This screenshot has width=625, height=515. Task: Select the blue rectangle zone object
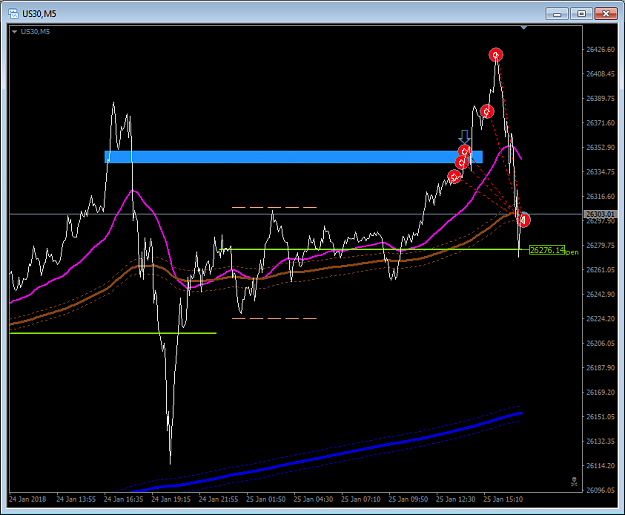coord(293,157)
